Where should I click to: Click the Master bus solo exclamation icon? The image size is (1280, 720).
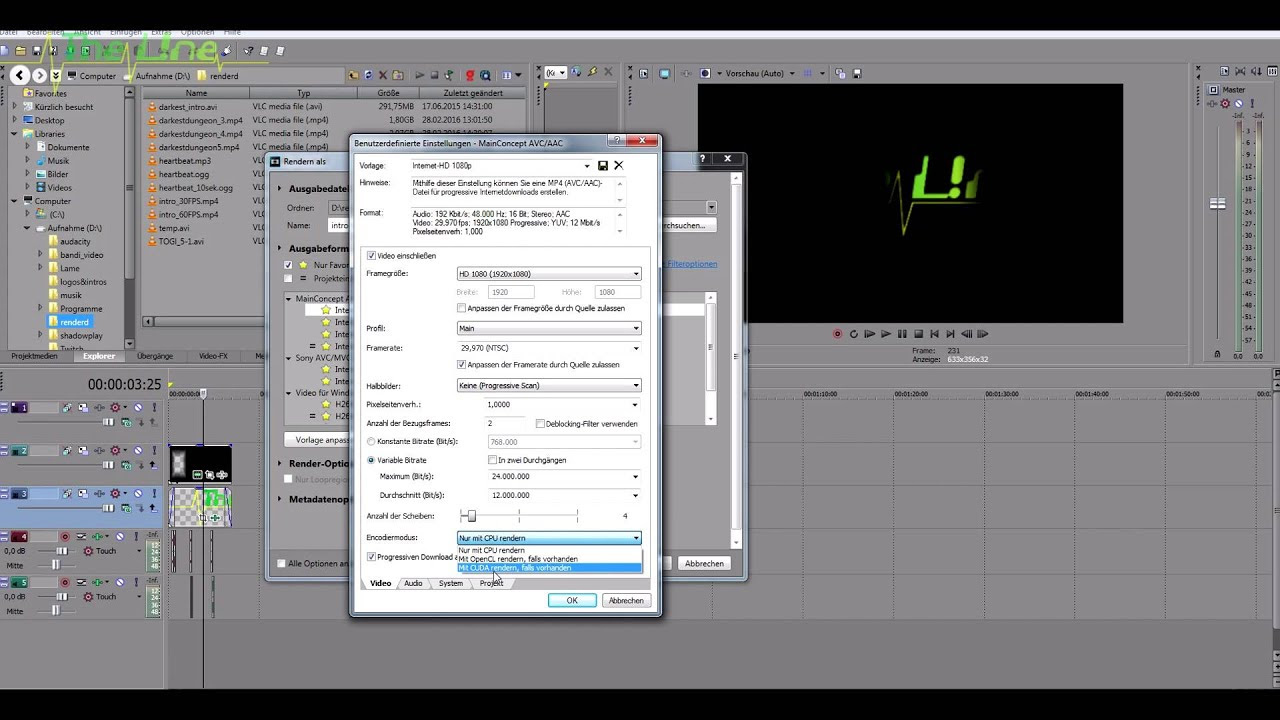coord(1250,104)
